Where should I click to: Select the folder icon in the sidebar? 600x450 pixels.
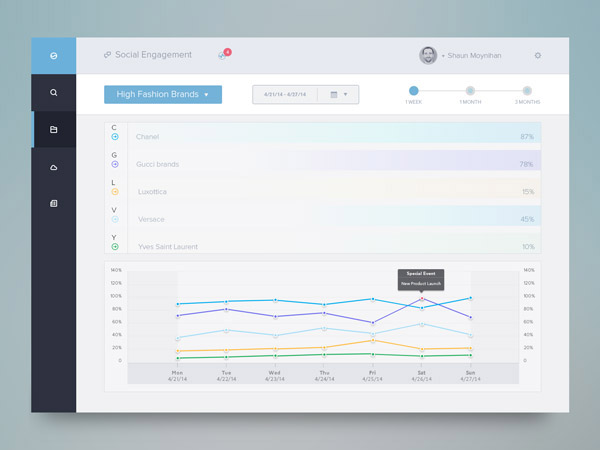[x=54, y=130]
